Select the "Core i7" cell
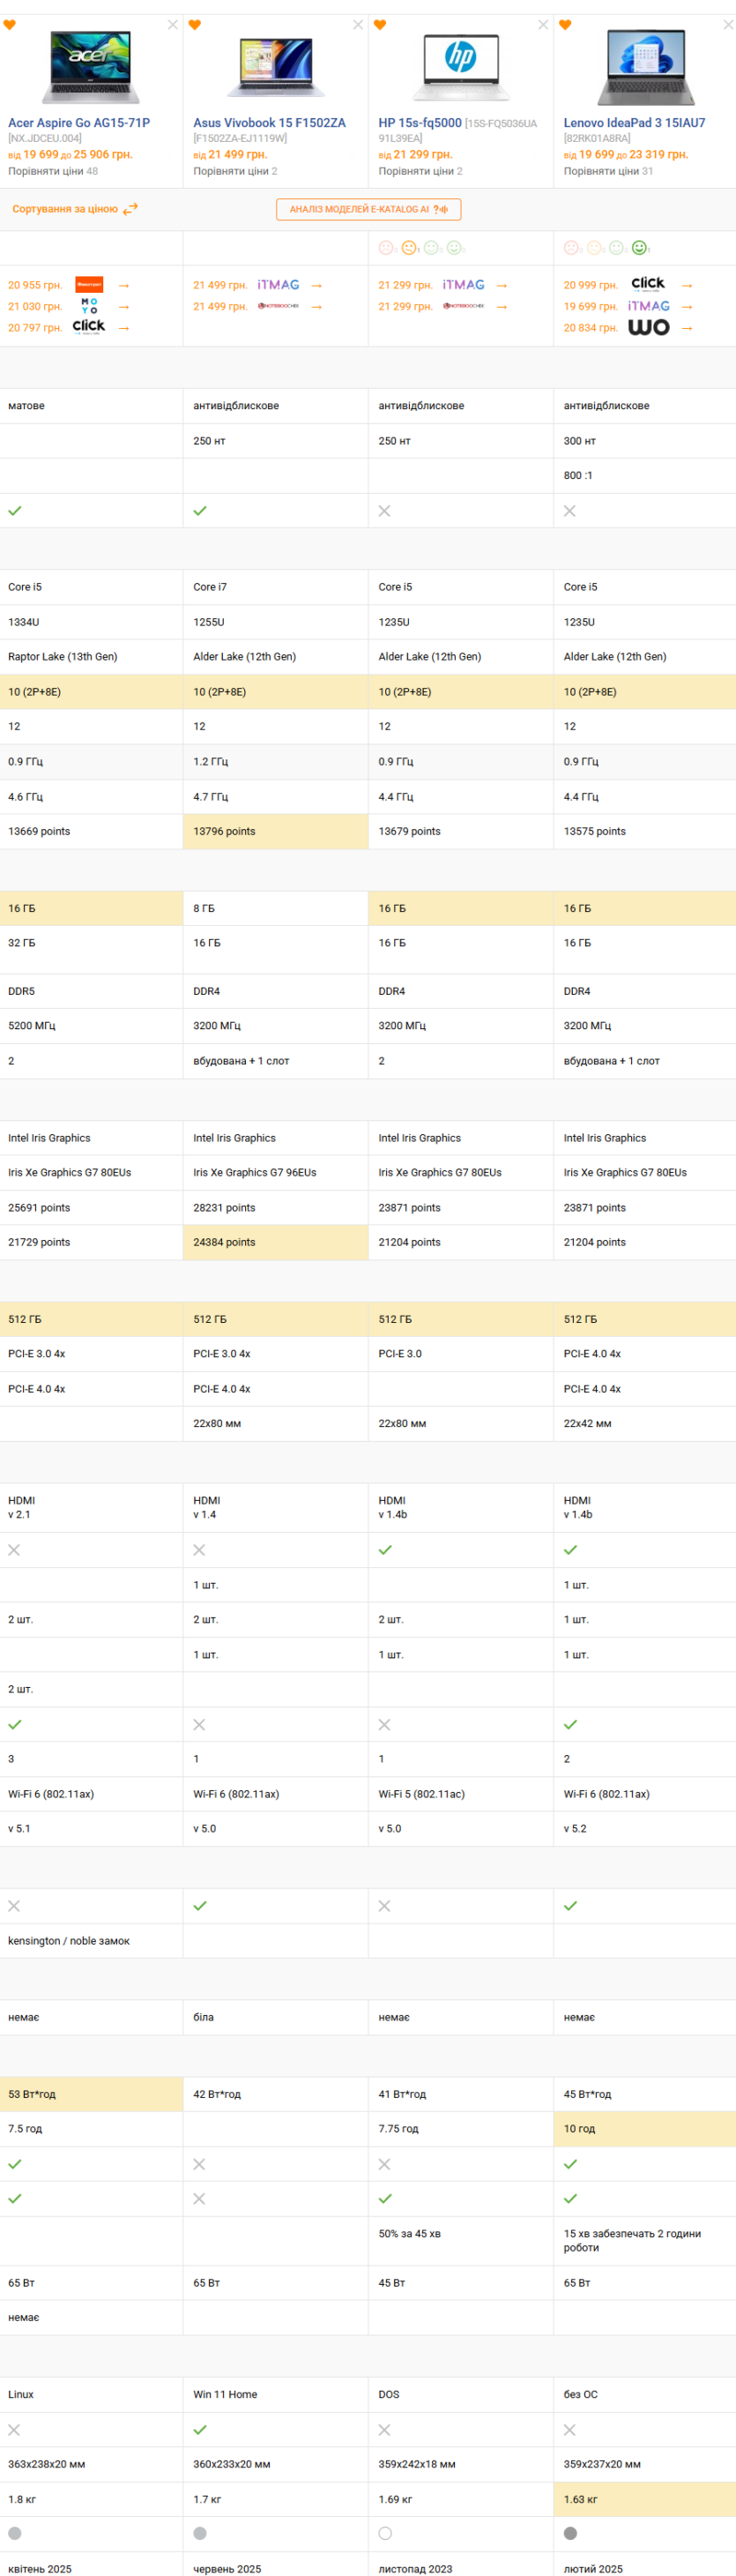The width and height of the screenshot is (736, 2576). (x=276, y=587)
